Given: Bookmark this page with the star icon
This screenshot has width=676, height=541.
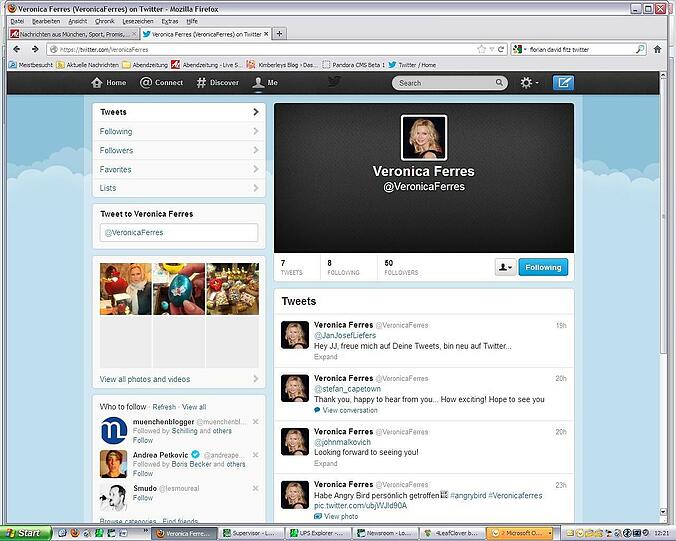Looking at the screenshot, I should coord(482,49).
